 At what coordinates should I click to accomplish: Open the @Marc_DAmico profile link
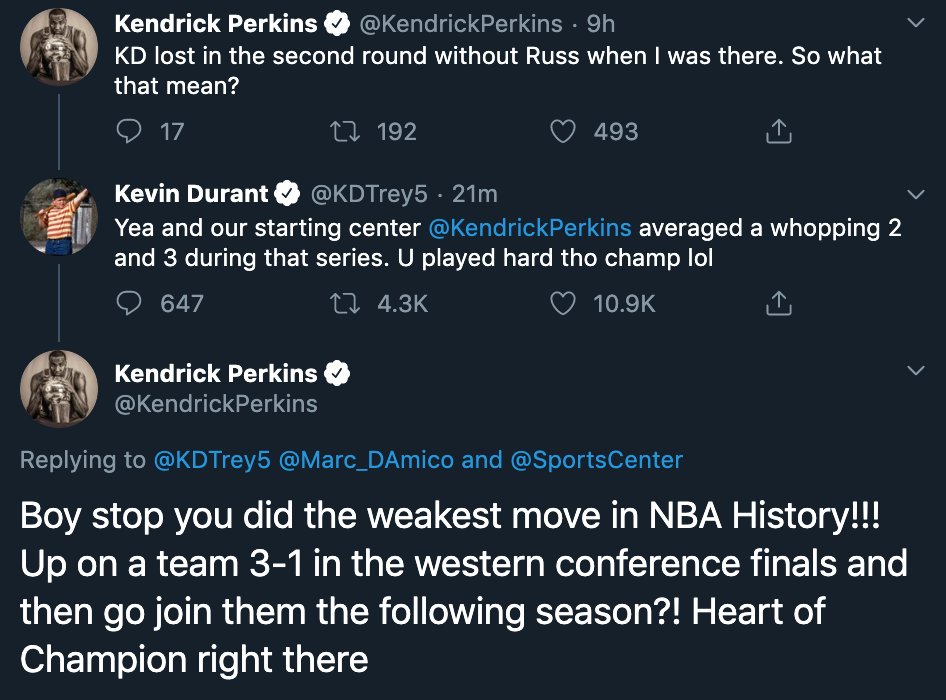click(x=366, y=460)
